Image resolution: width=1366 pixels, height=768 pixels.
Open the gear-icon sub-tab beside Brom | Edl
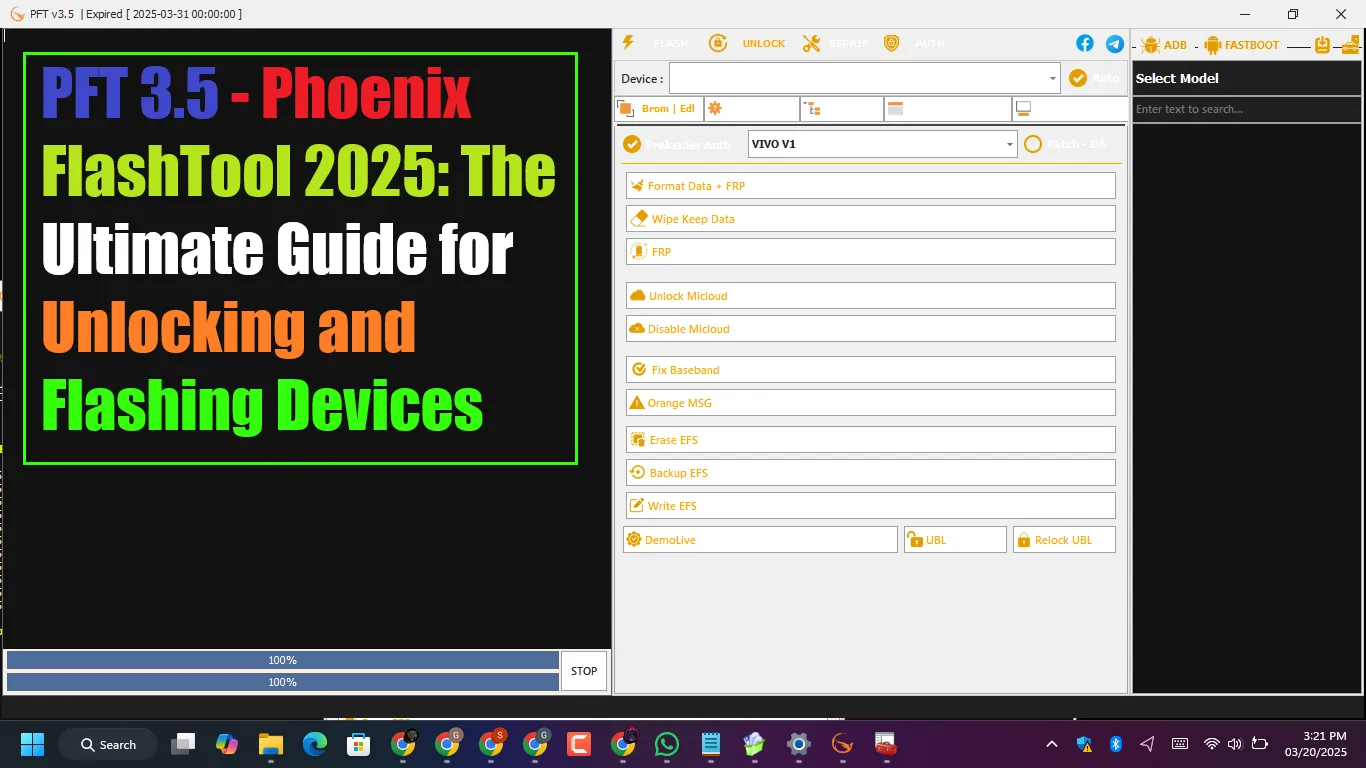coord(752,108)
